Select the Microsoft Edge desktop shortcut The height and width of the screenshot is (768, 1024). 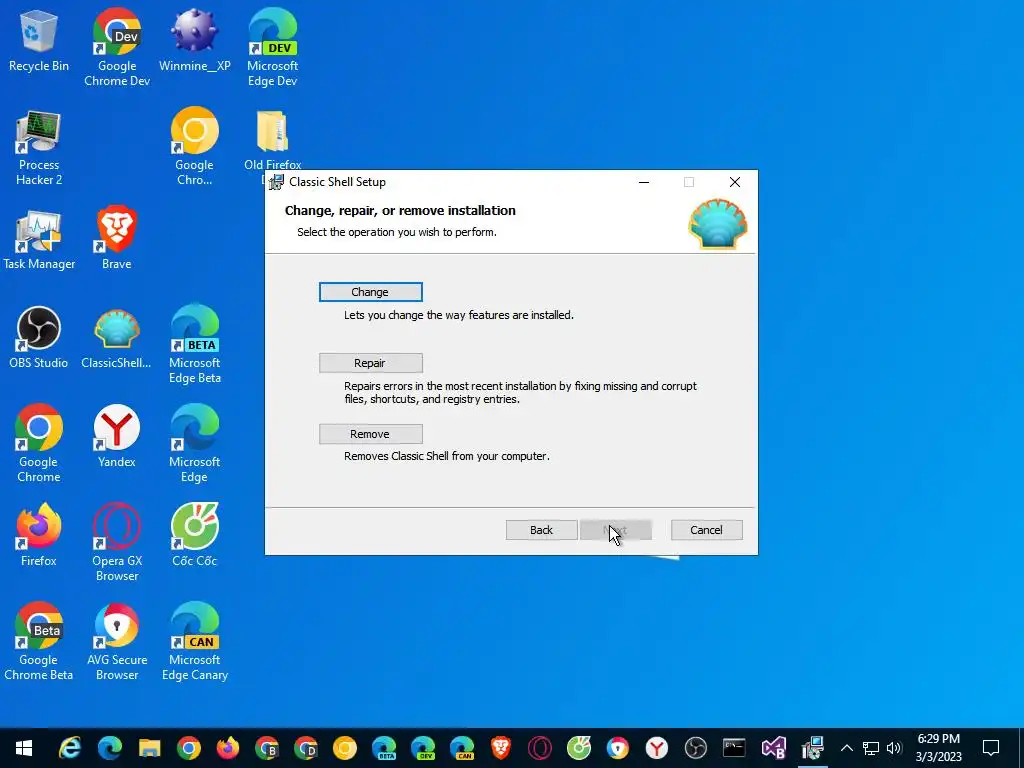[195, 443]
